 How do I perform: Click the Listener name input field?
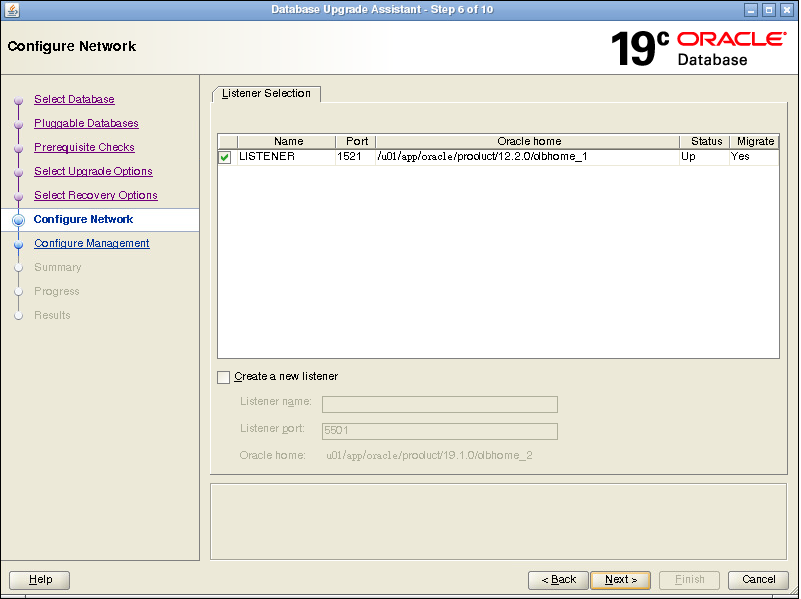tap(440, 404)
